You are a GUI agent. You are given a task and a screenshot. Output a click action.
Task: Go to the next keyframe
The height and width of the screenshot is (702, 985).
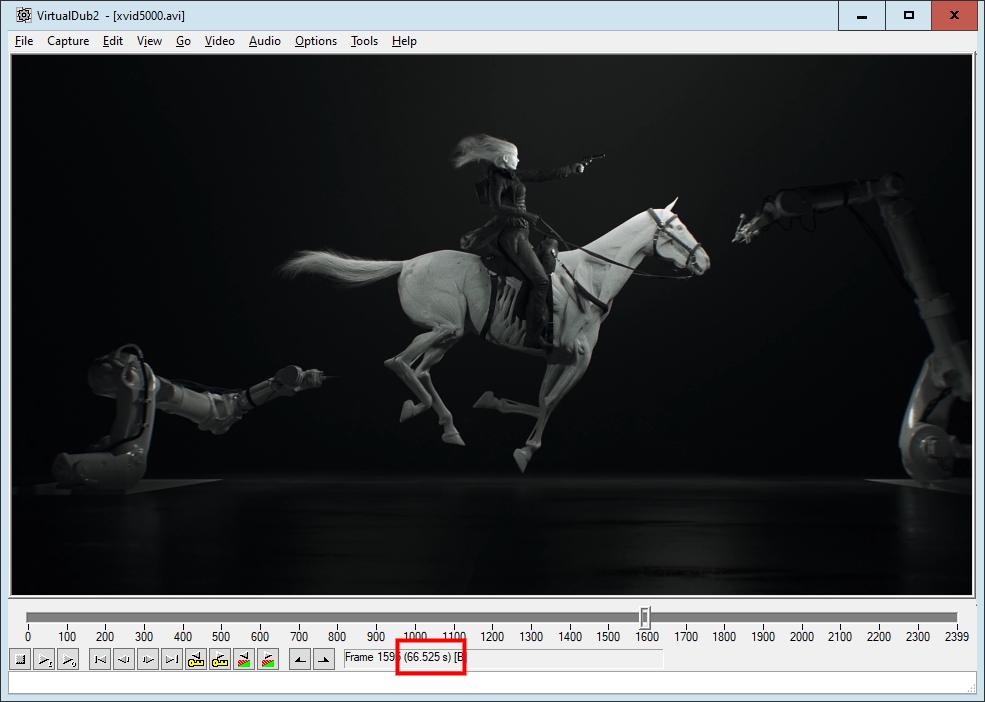[220, 659]
